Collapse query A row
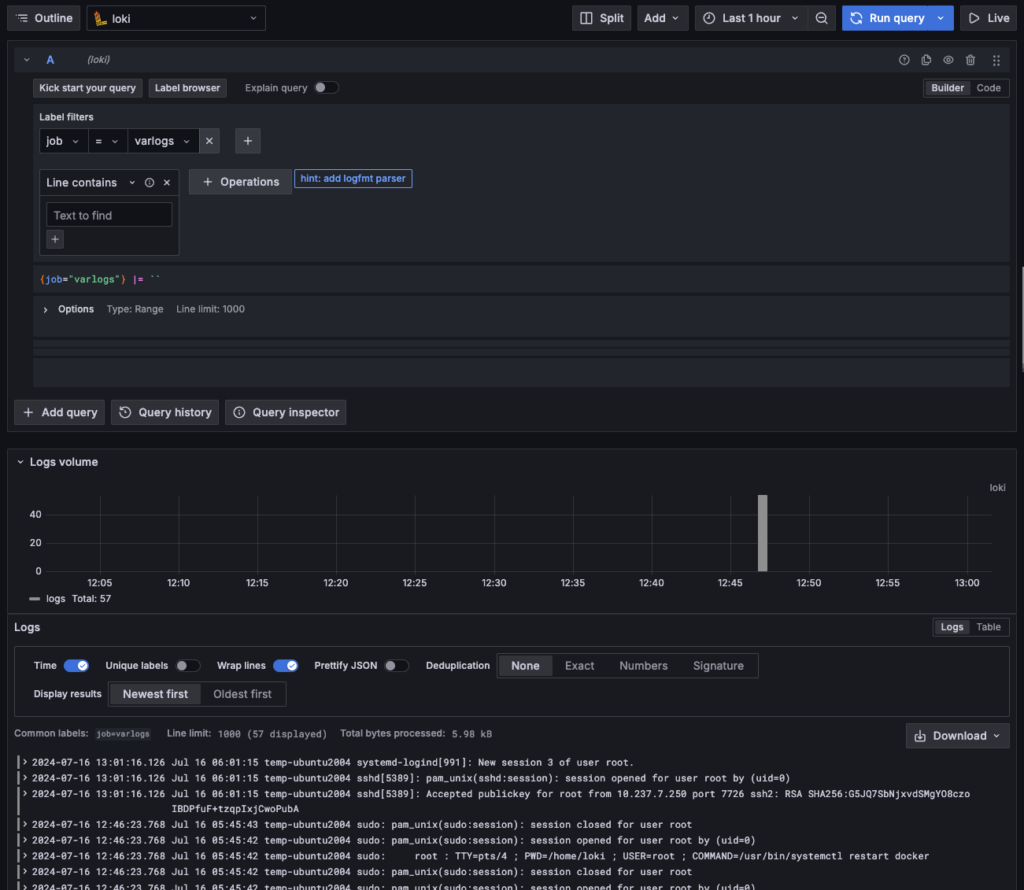This screenshot has height=890, width=1024. point(27,59)
